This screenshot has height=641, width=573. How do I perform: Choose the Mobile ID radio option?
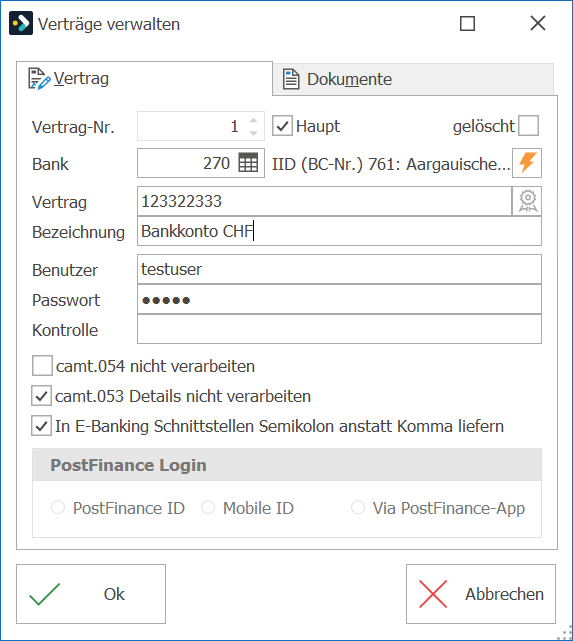pos(208,508)
